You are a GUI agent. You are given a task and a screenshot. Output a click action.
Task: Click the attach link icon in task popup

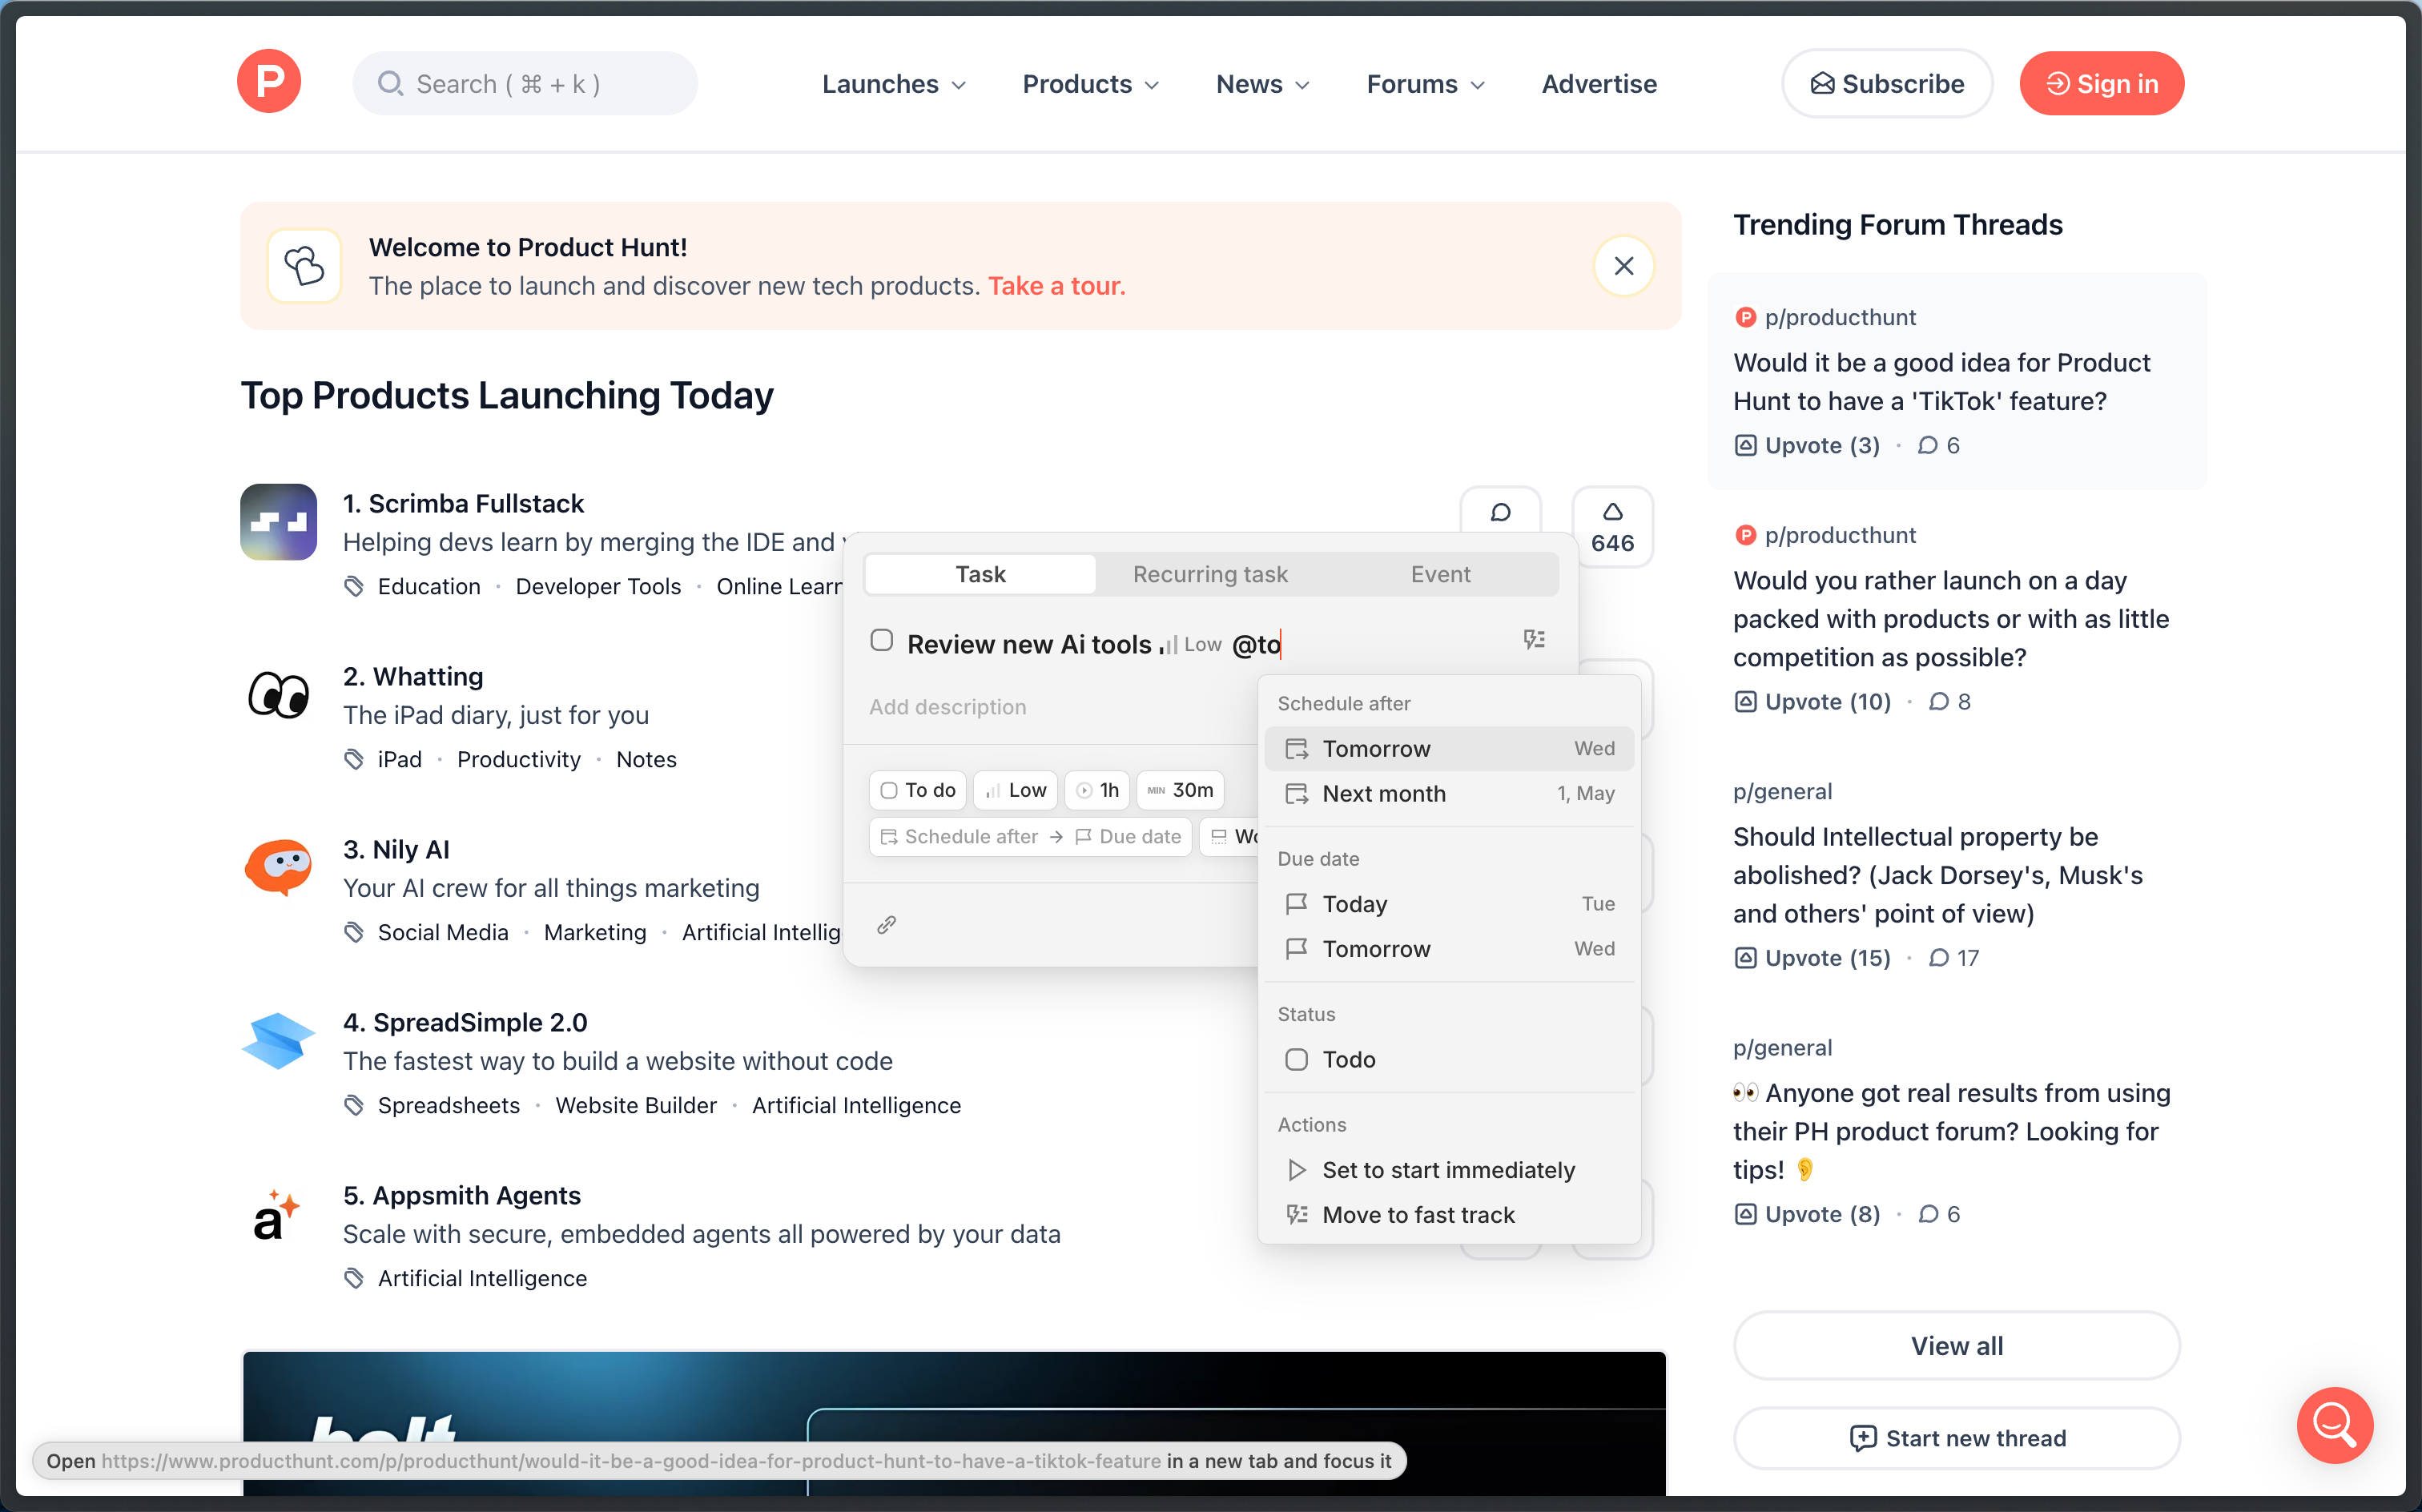pyautogui.click(x=886, y=925)
